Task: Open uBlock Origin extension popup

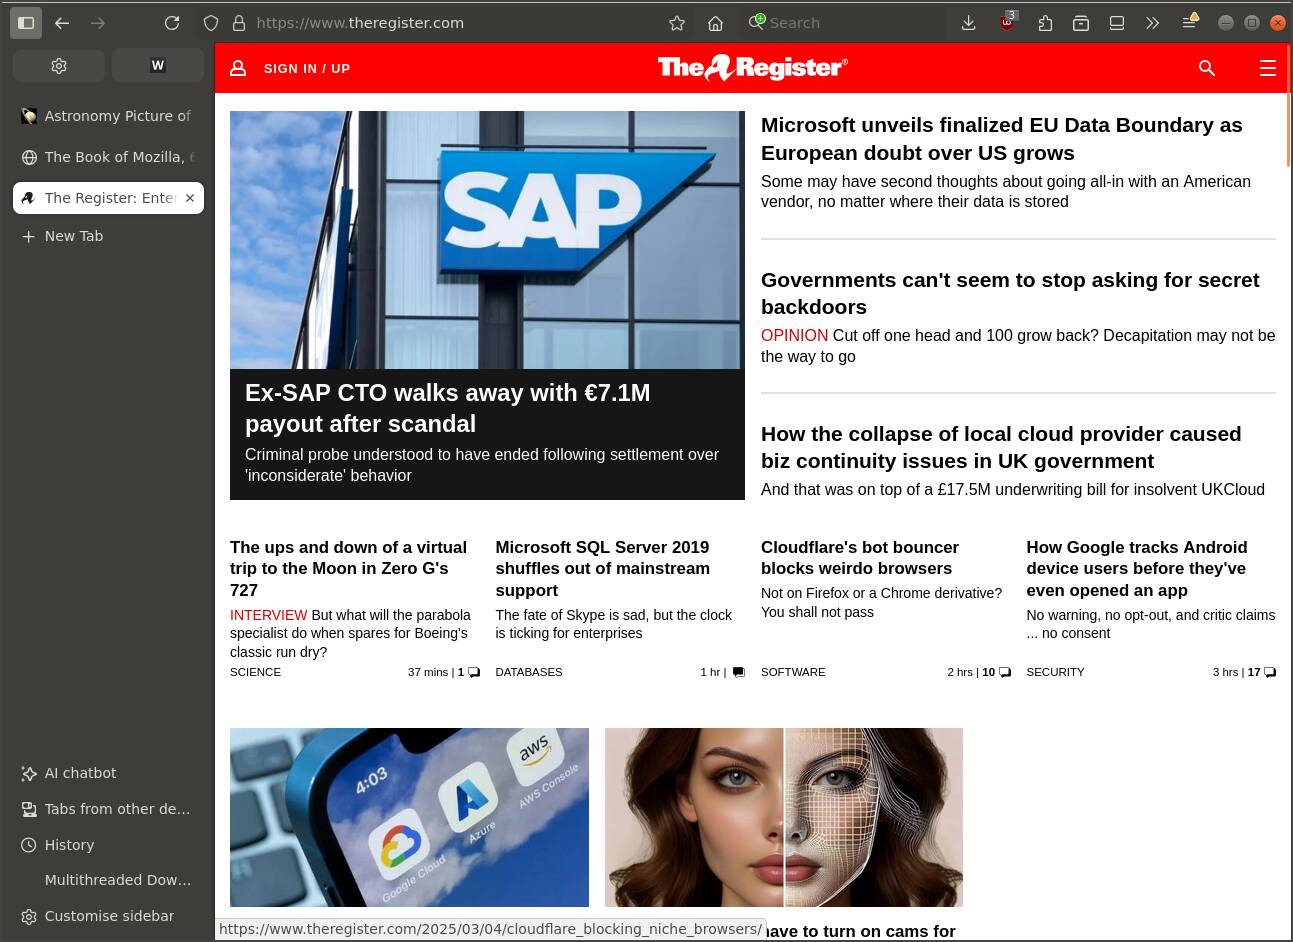Action: tap(1007, 22)
